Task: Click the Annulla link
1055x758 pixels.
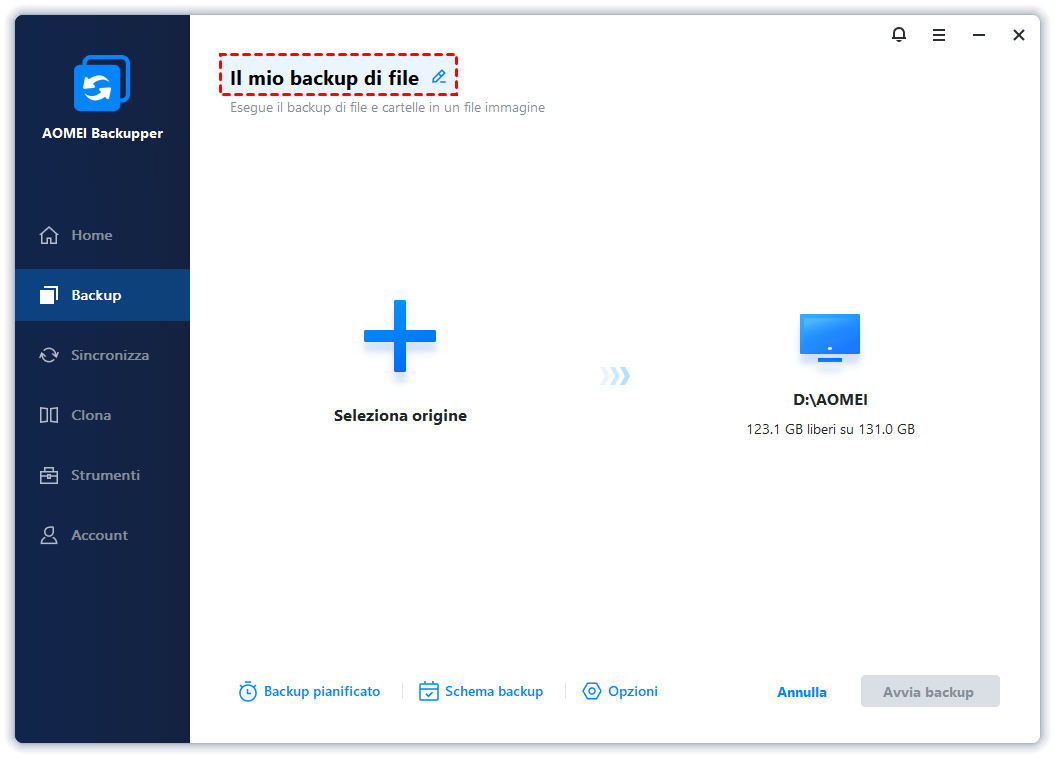Action: tap(801, 692)
